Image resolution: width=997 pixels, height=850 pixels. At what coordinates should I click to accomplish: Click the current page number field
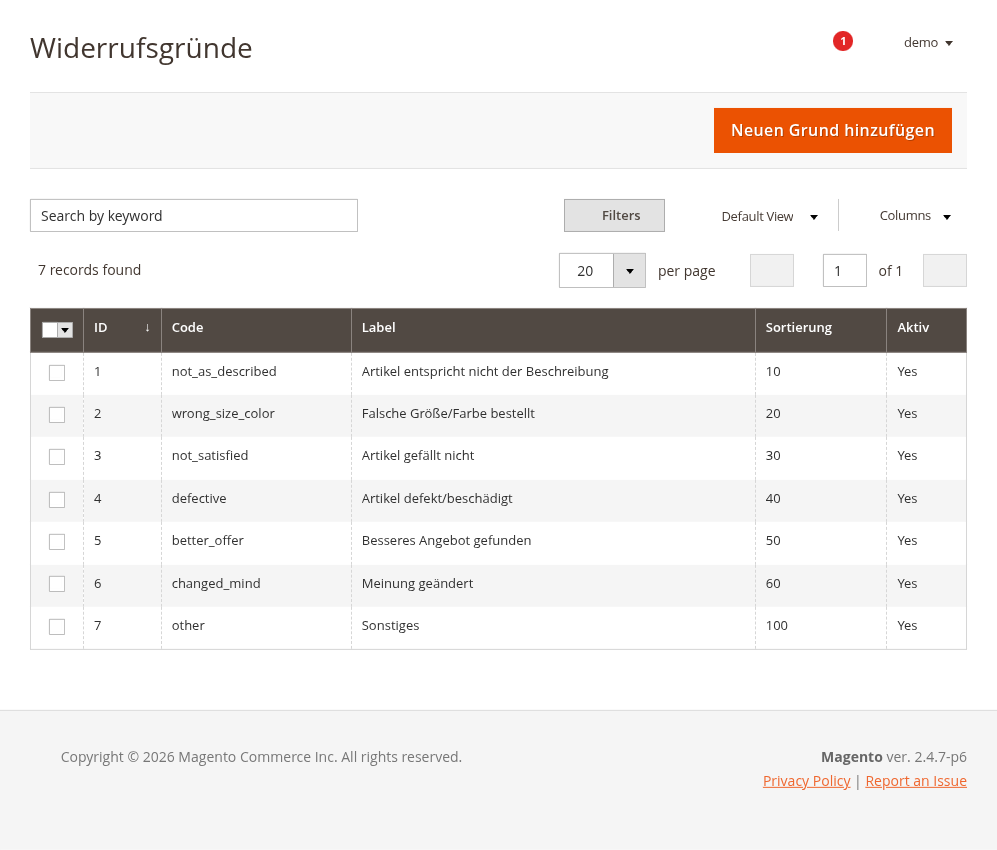pos(844,271)
